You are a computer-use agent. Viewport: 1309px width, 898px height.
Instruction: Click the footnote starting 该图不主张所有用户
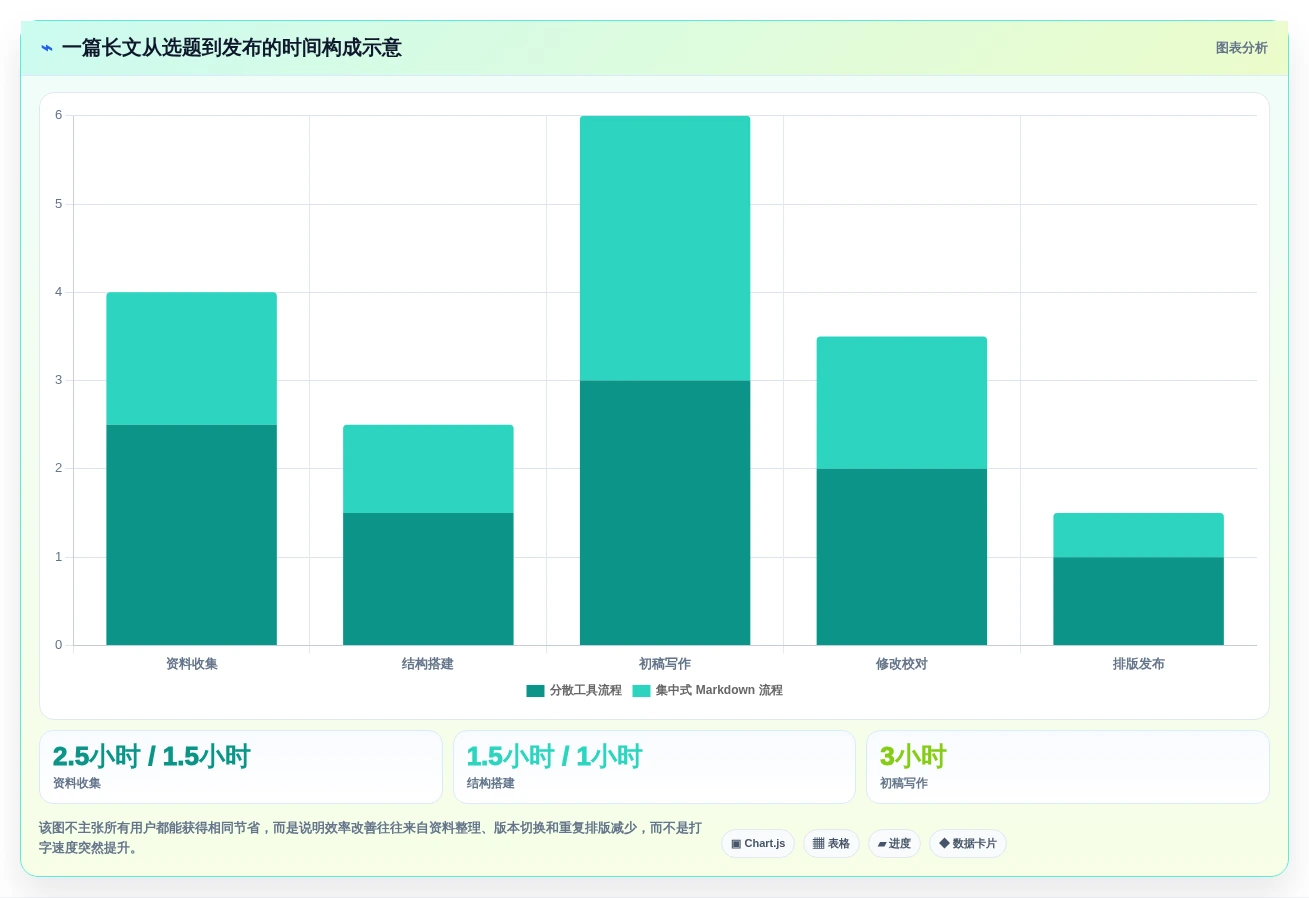point(370,838)
